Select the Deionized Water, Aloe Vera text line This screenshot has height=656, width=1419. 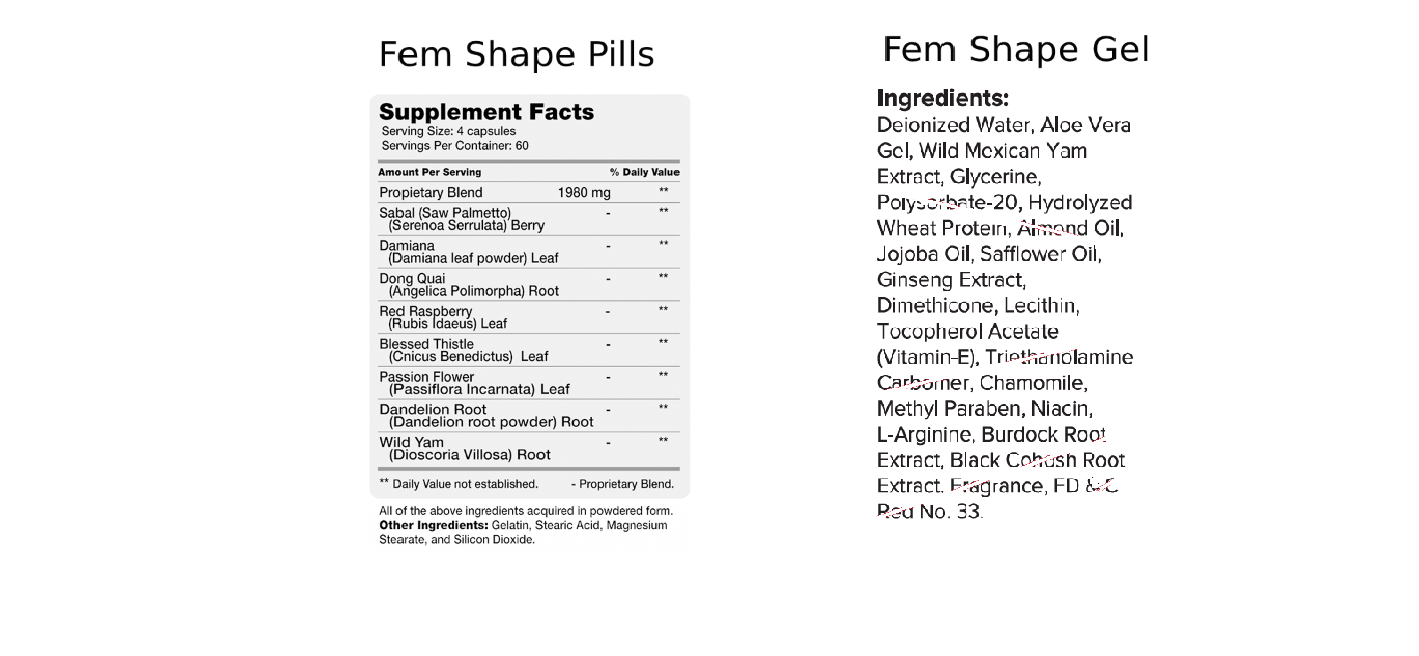click(x=1004, y=125)
